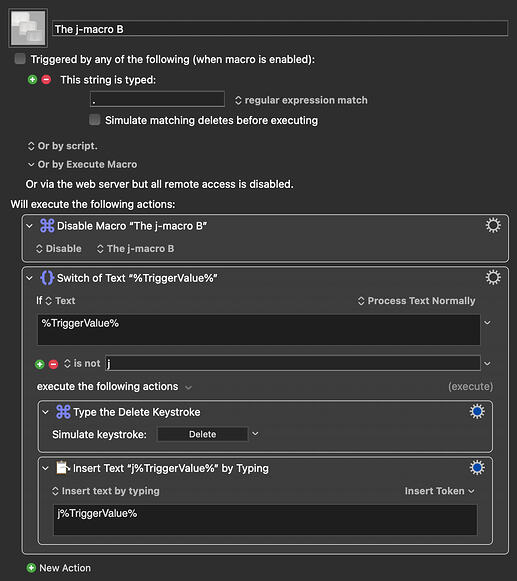Enable Simulate matching deletes before executing
Viewport: 517px width, 581px height.
point(95,120)
